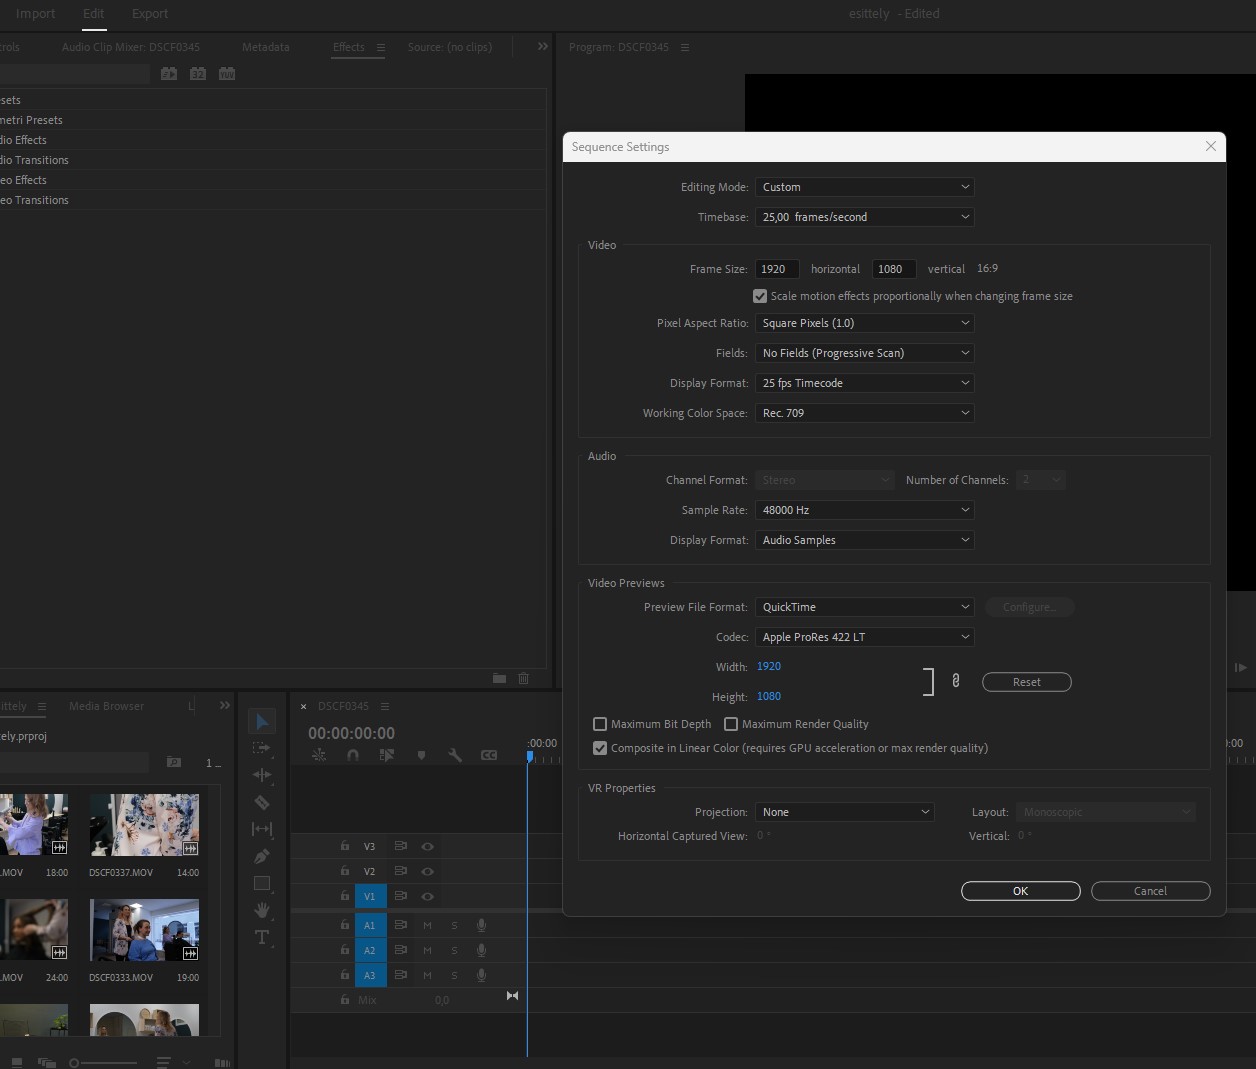The width and height of the screenshot is (1256, 1069).
Task: Uncheck Composite in Linear Color
Action: [x=600, y=748]
